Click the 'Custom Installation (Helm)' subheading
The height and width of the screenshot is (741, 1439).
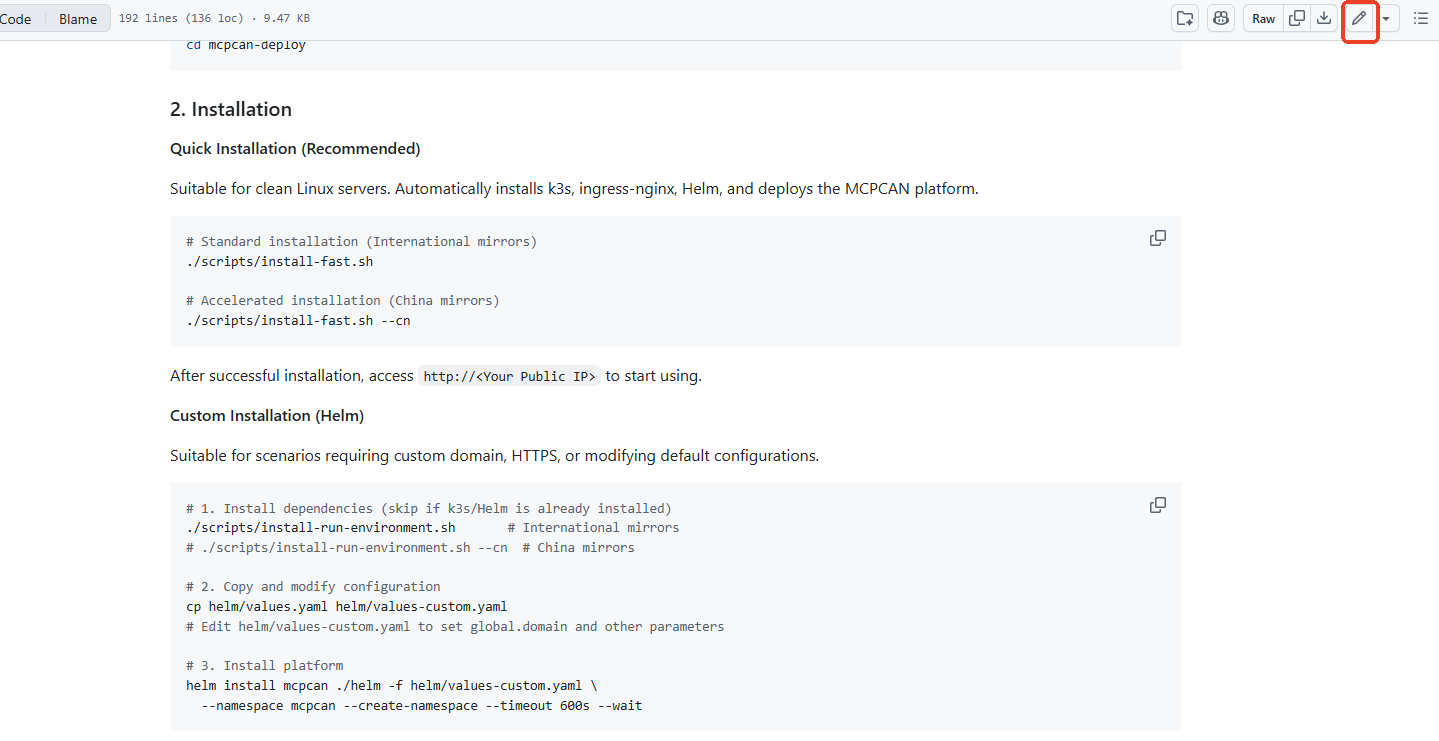(x=267, y=415)
